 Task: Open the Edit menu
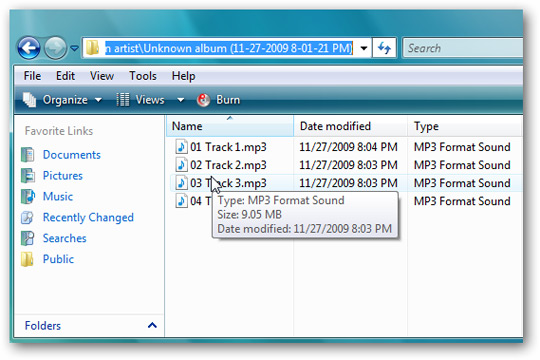65,76
